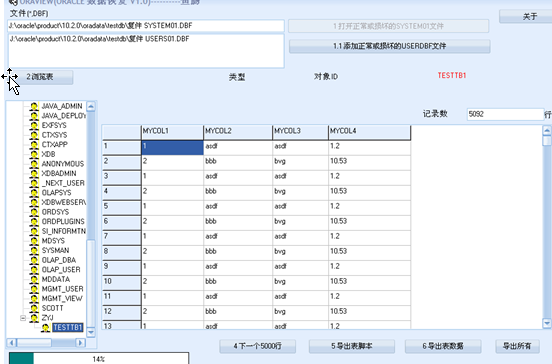Click the 6 导出表数据 button
This screenshot has width=552, height=364.
pyautogui.click(x=443, y=346)
